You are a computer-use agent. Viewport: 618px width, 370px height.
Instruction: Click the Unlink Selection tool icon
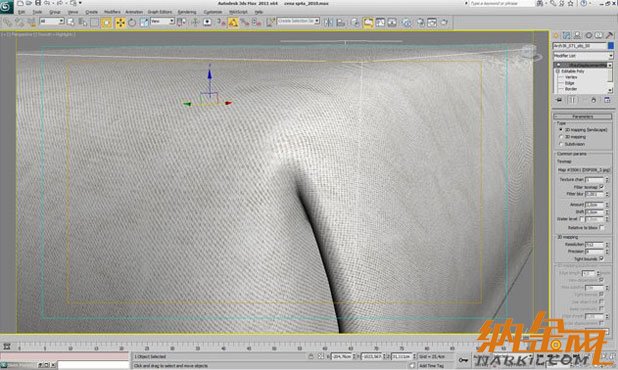pos(19,22)
